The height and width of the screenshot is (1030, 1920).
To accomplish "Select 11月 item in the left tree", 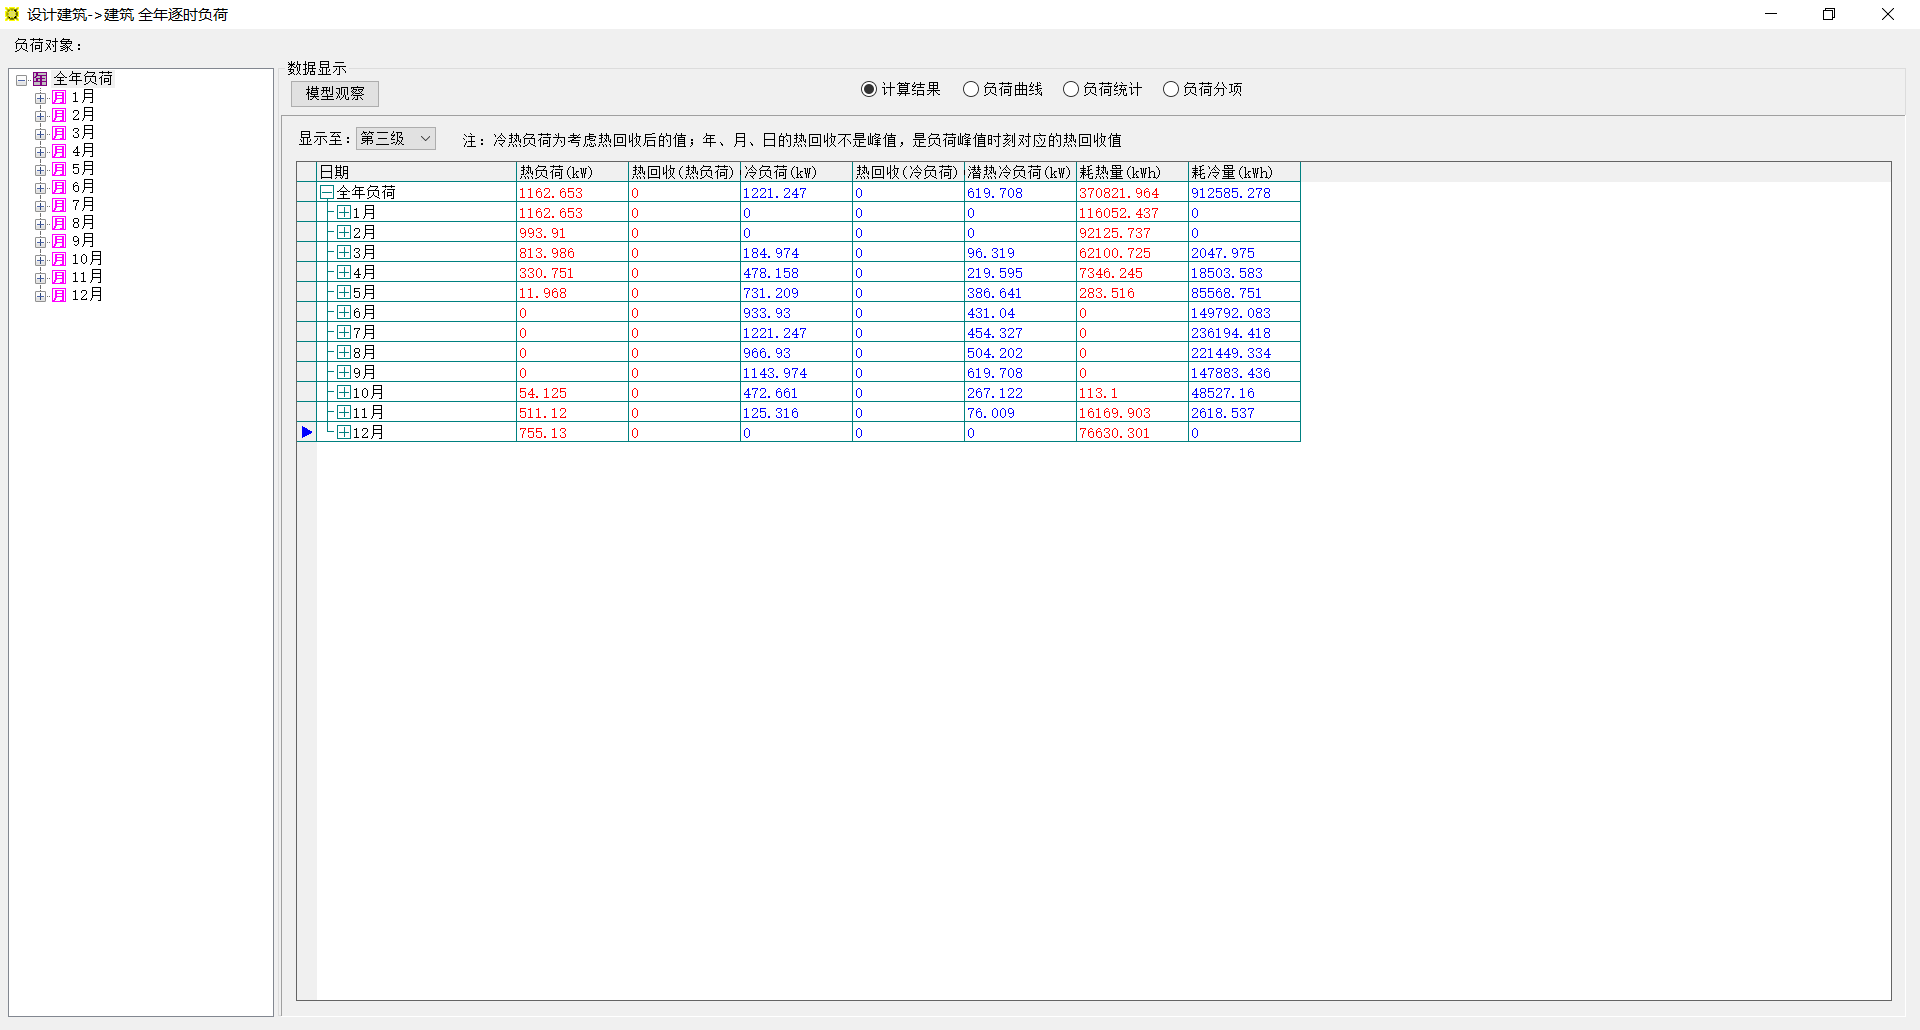I will coord(86,277).
